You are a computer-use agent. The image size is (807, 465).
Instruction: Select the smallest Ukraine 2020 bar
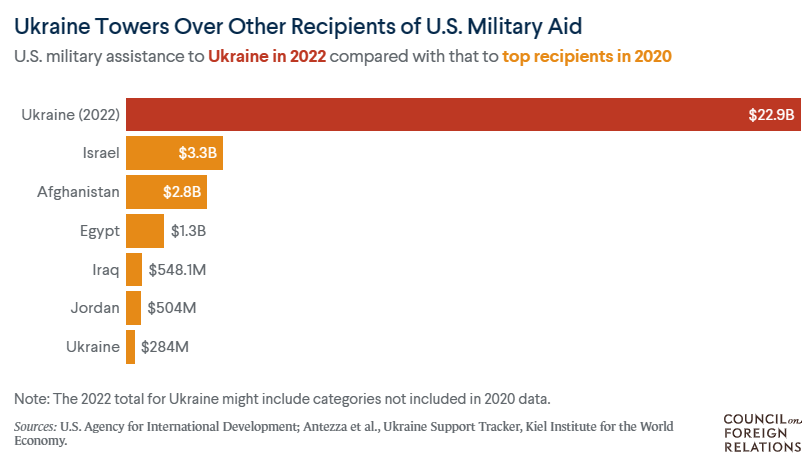tap(130, 347)
